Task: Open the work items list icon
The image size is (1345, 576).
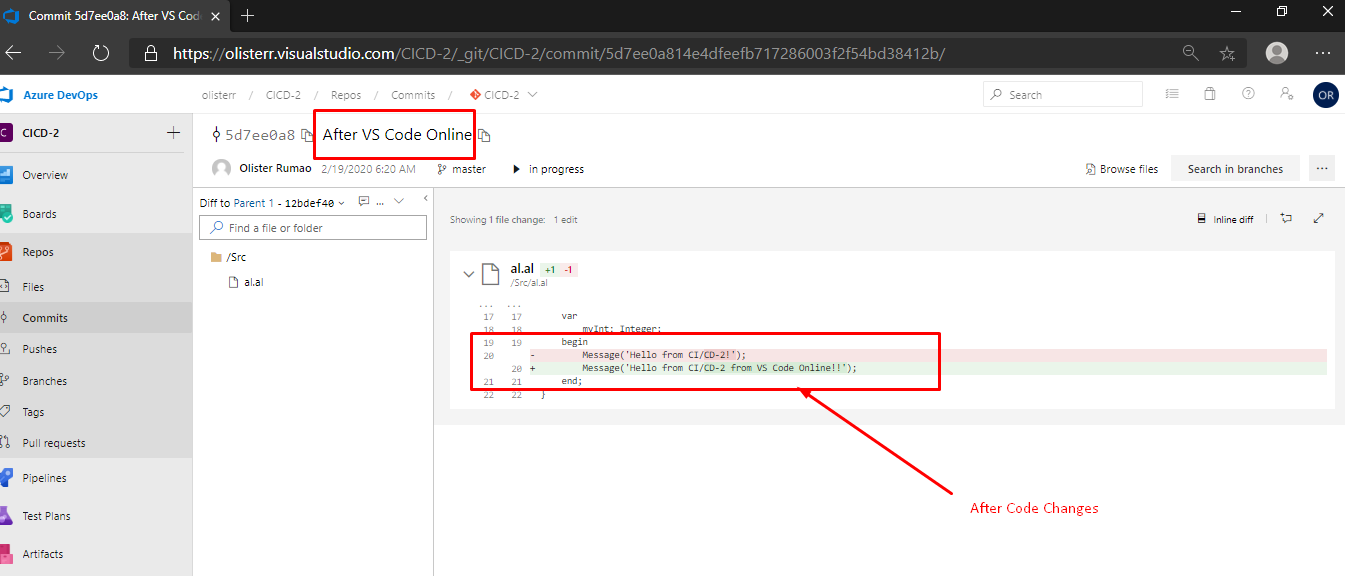Action: [1172, 94]
